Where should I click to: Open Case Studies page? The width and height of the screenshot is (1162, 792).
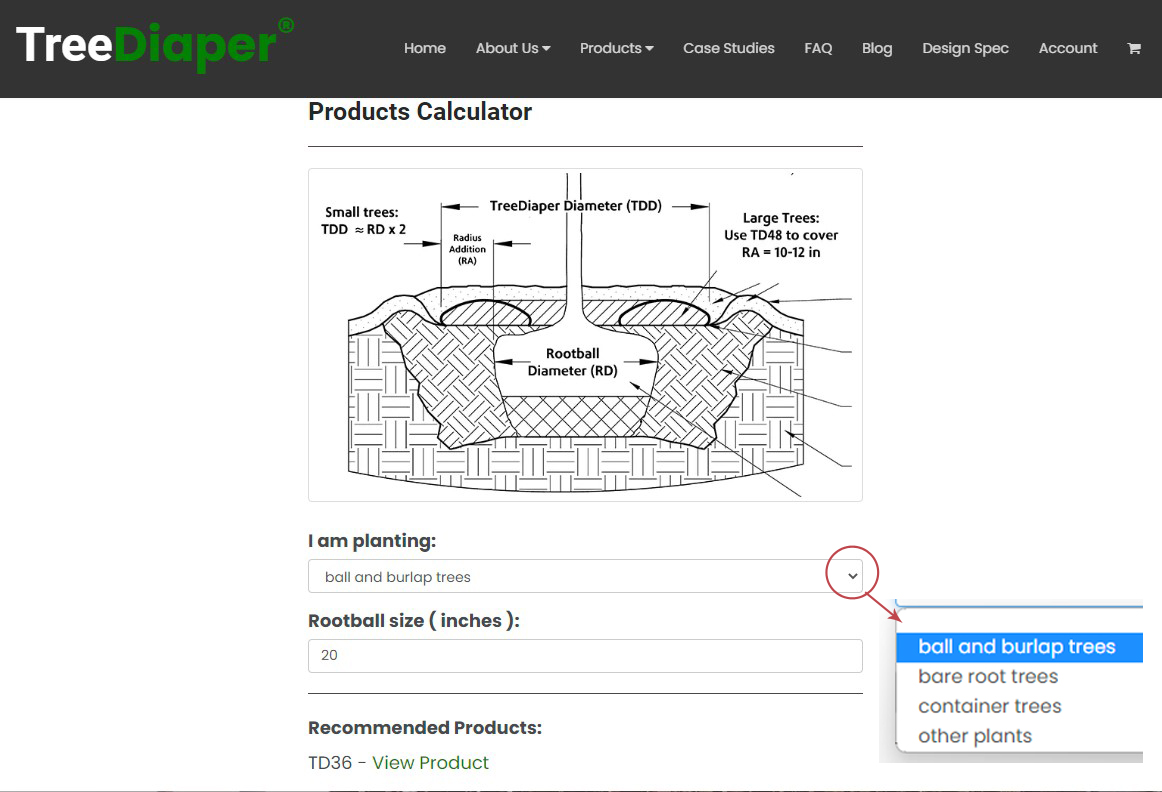728,48
